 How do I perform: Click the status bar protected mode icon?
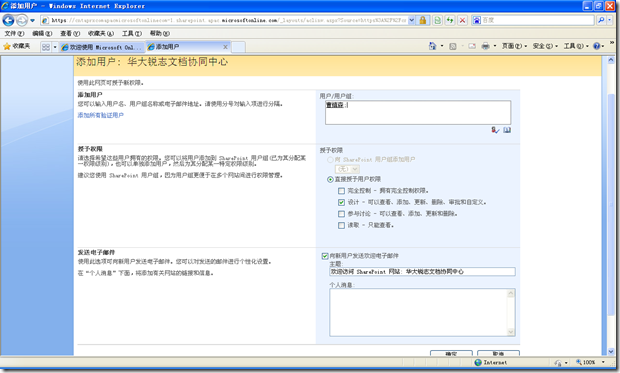click(558, 363)
